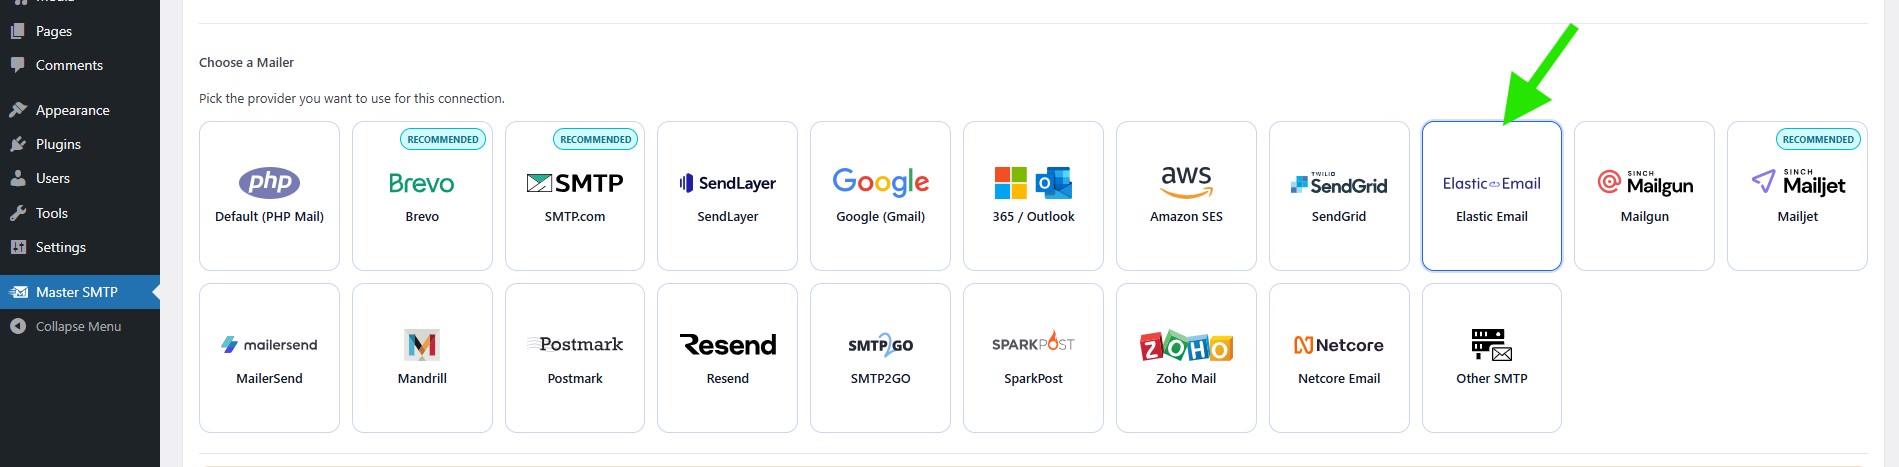The height and width of the screenshot is (467, 1899).
Task: Select the Default PHP Mail mailer
Action: (x=269, y=196)
